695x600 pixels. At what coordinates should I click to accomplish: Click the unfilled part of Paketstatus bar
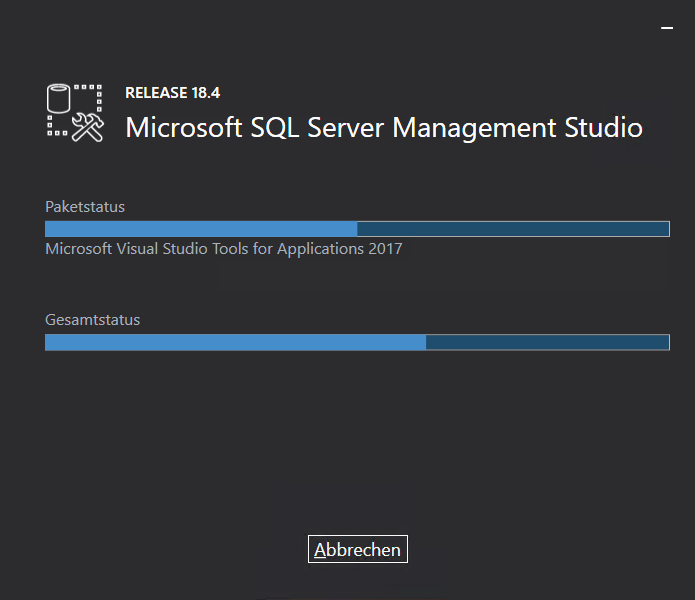coord(512,229)
